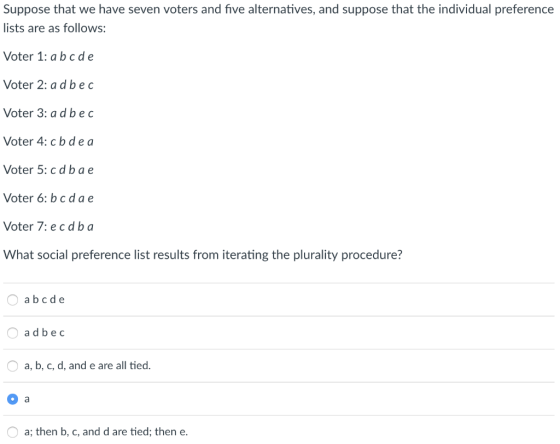Select the radio button for "a b c d e"

point(12,300)
